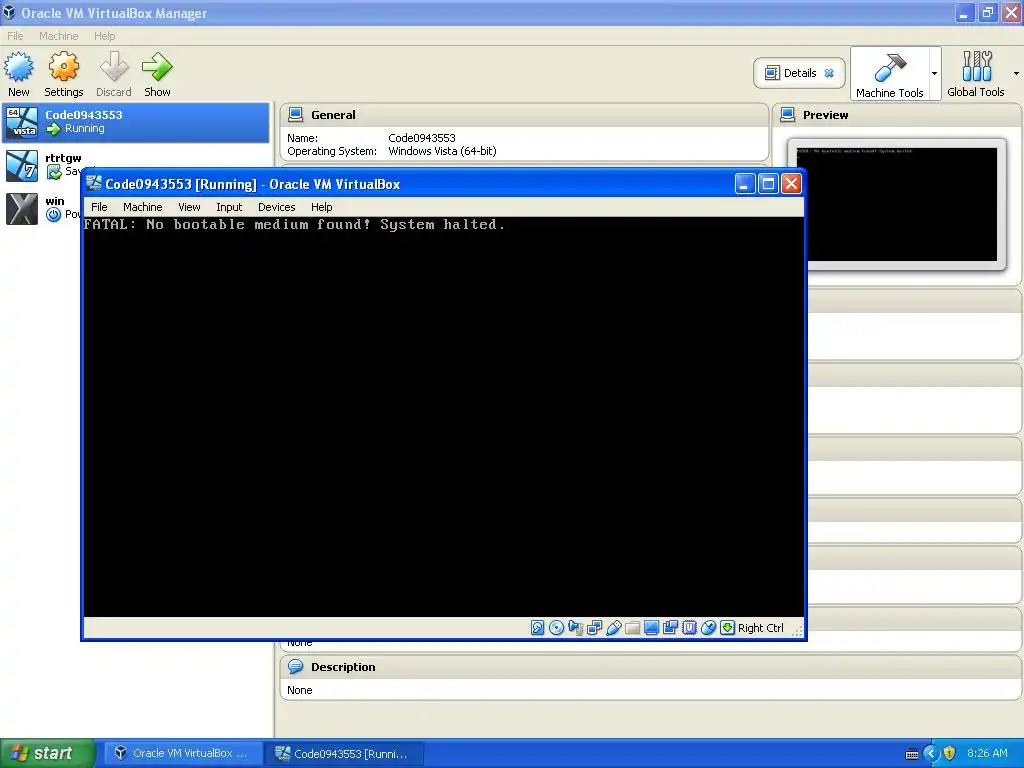
Task: Click the Details button
Action: pyautogui.click(x=799, y=73)
